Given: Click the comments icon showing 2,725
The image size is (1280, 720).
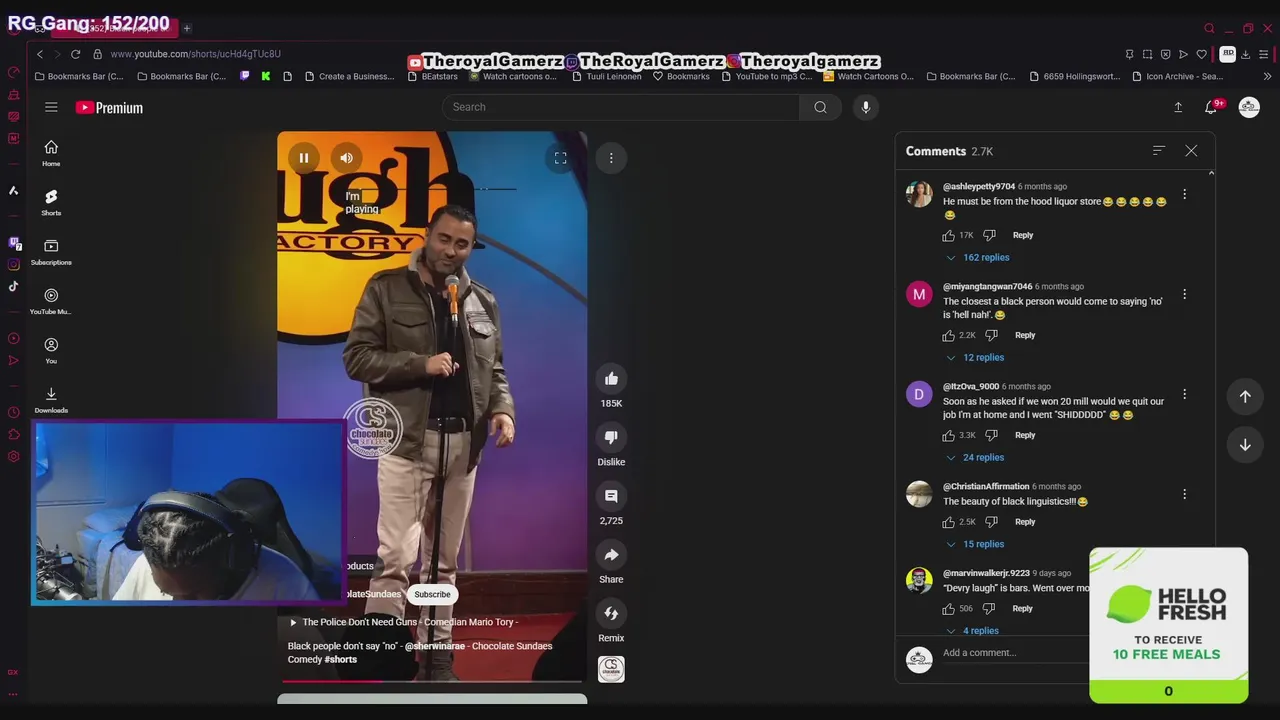Looking at the screenshot, I should (611, 496).
